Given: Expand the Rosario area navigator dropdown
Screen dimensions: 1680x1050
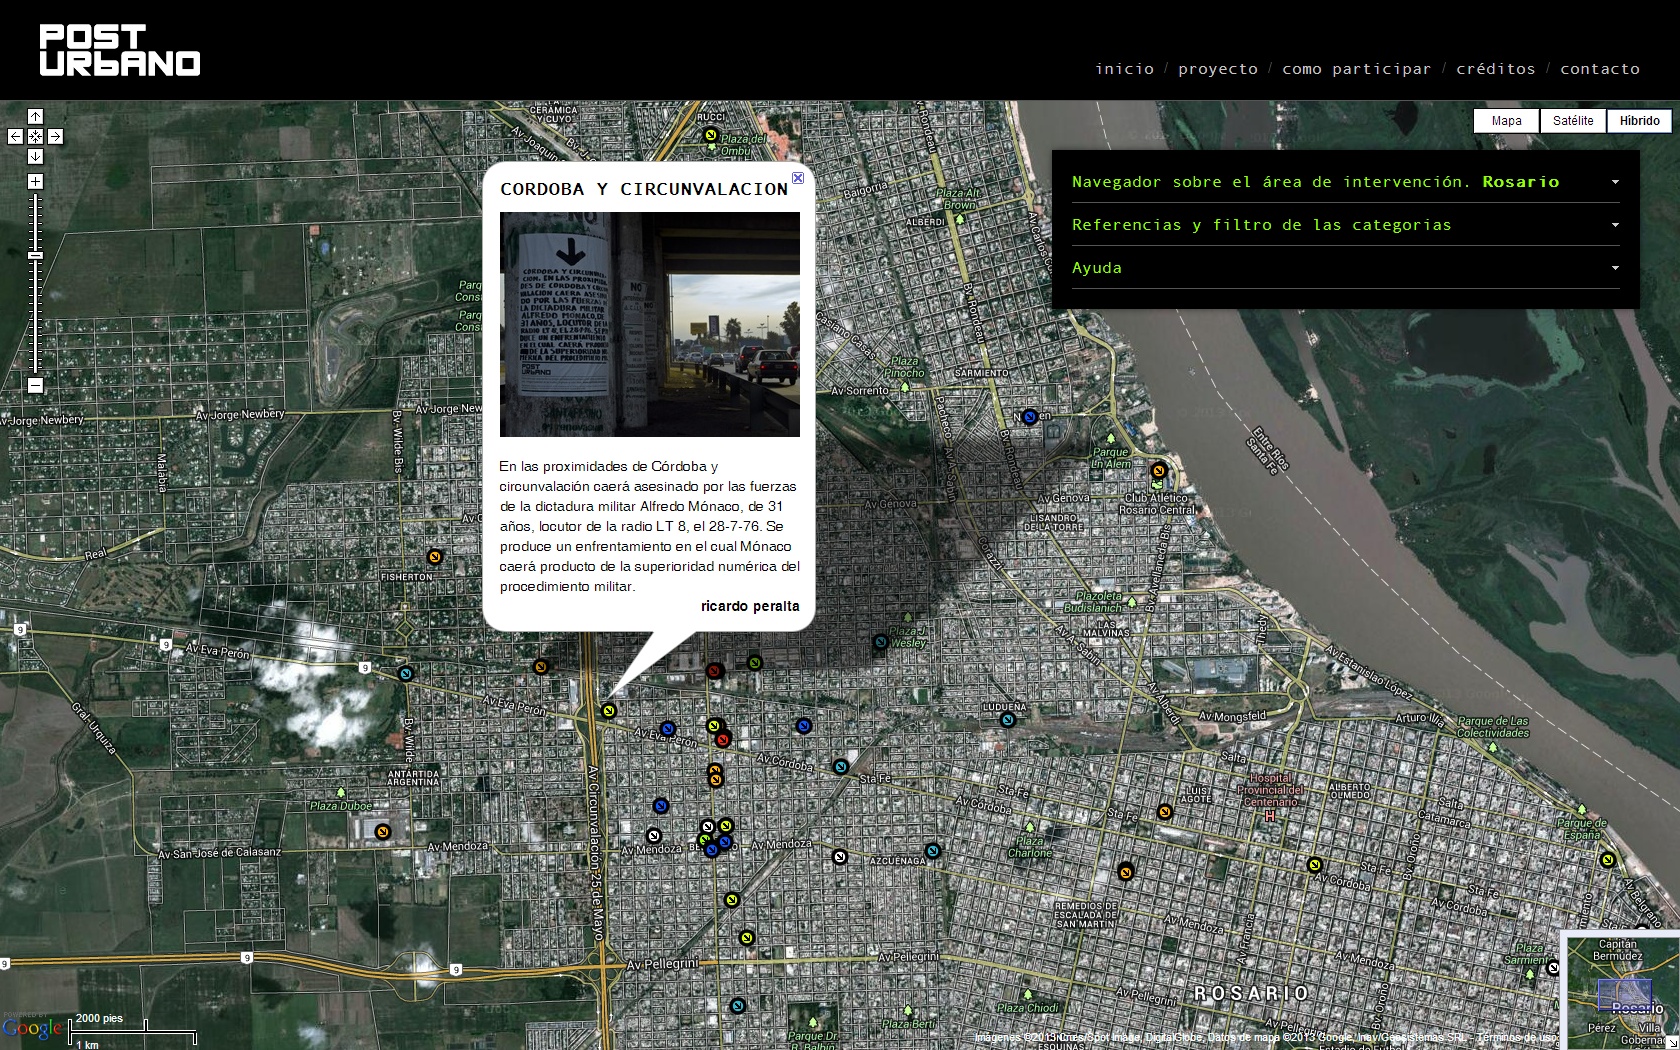Looking at the screenshot, I should point(1614,182).
